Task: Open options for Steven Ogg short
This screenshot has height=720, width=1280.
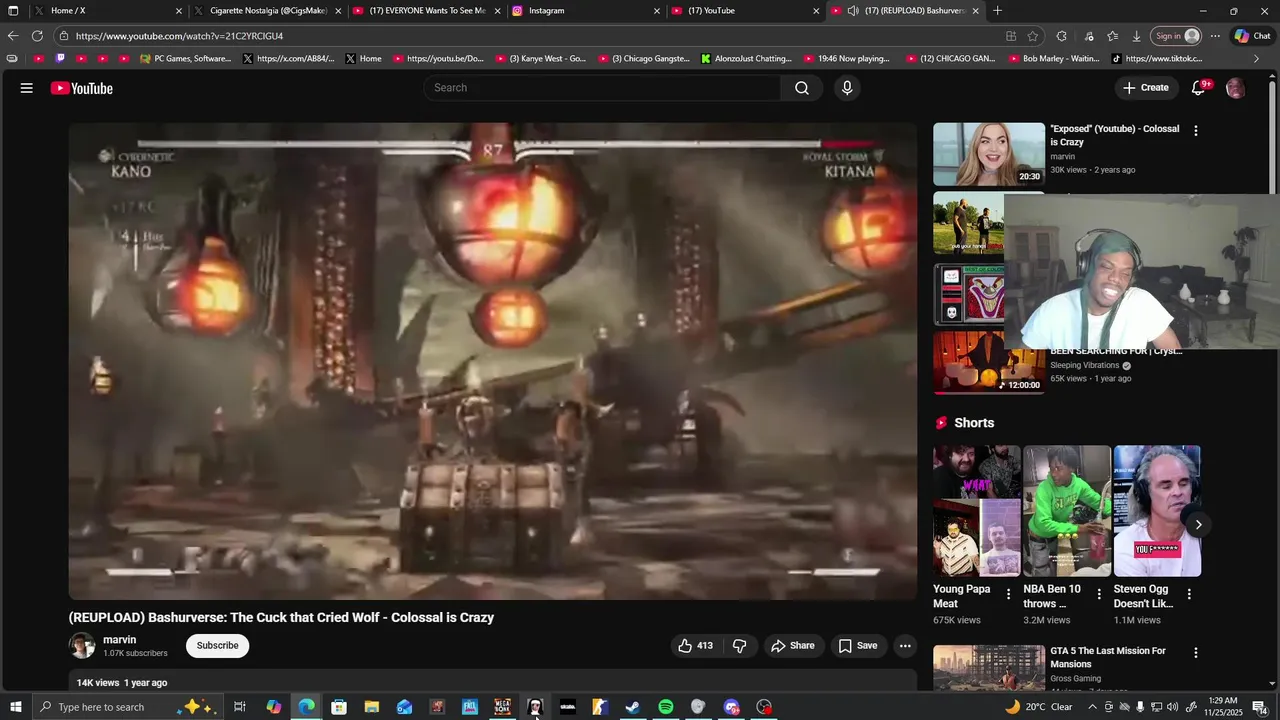Action: point(1189,594)
